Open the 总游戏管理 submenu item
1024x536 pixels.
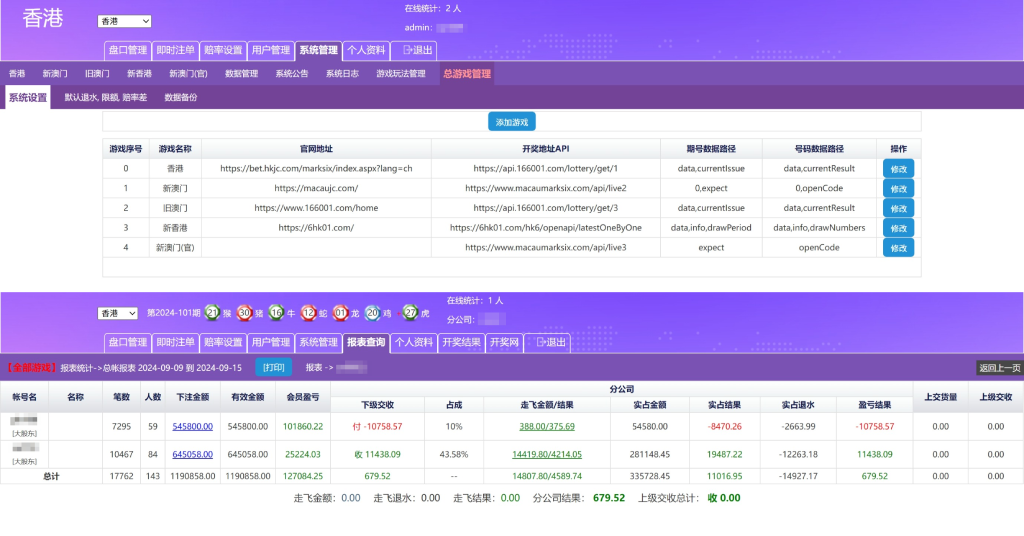[x=467, y=73]
